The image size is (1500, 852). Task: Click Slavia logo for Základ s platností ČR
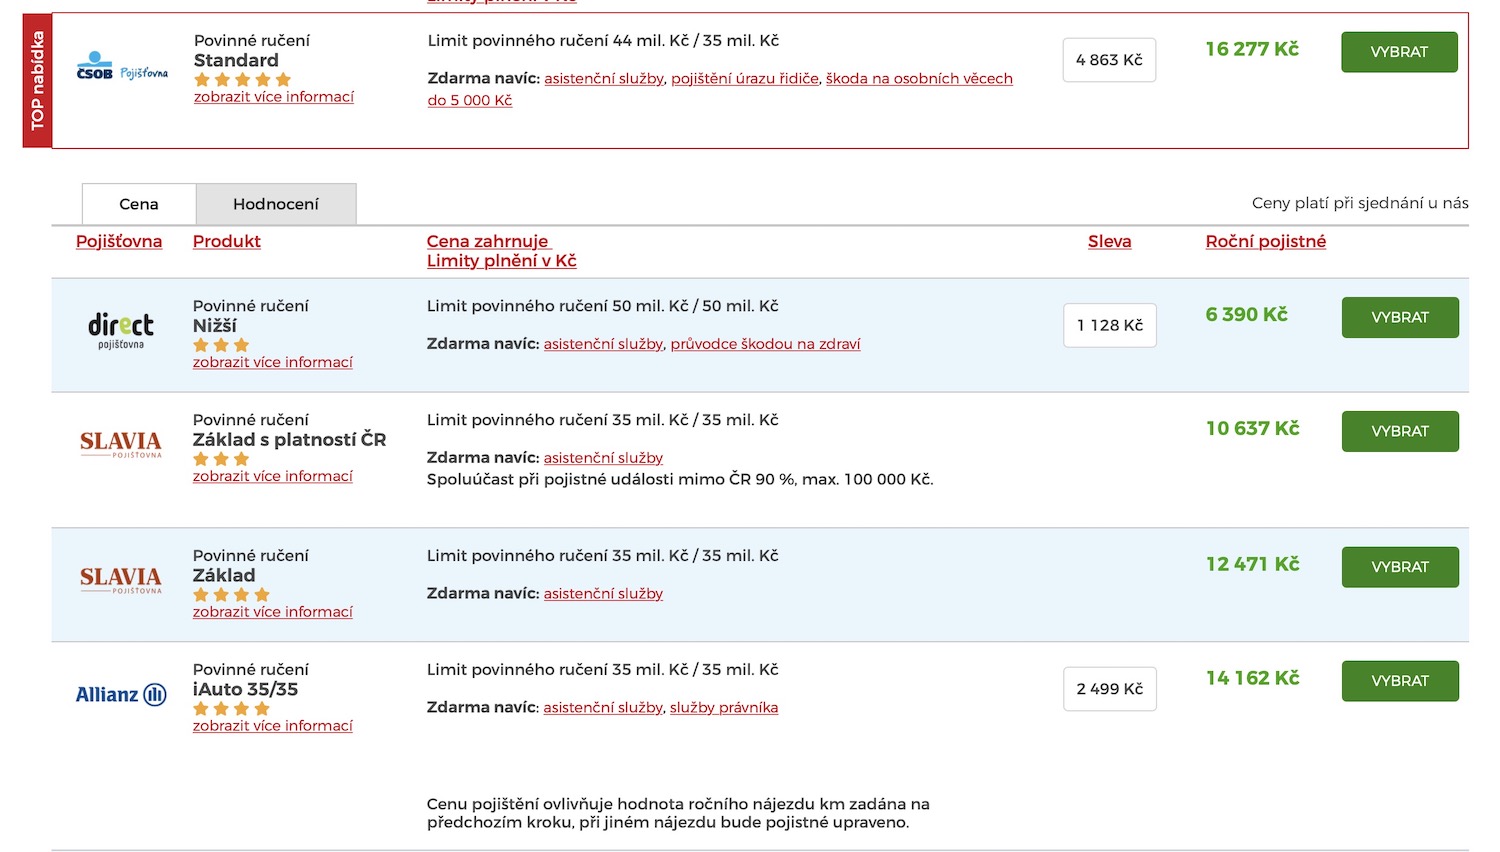tap(121, 443)
